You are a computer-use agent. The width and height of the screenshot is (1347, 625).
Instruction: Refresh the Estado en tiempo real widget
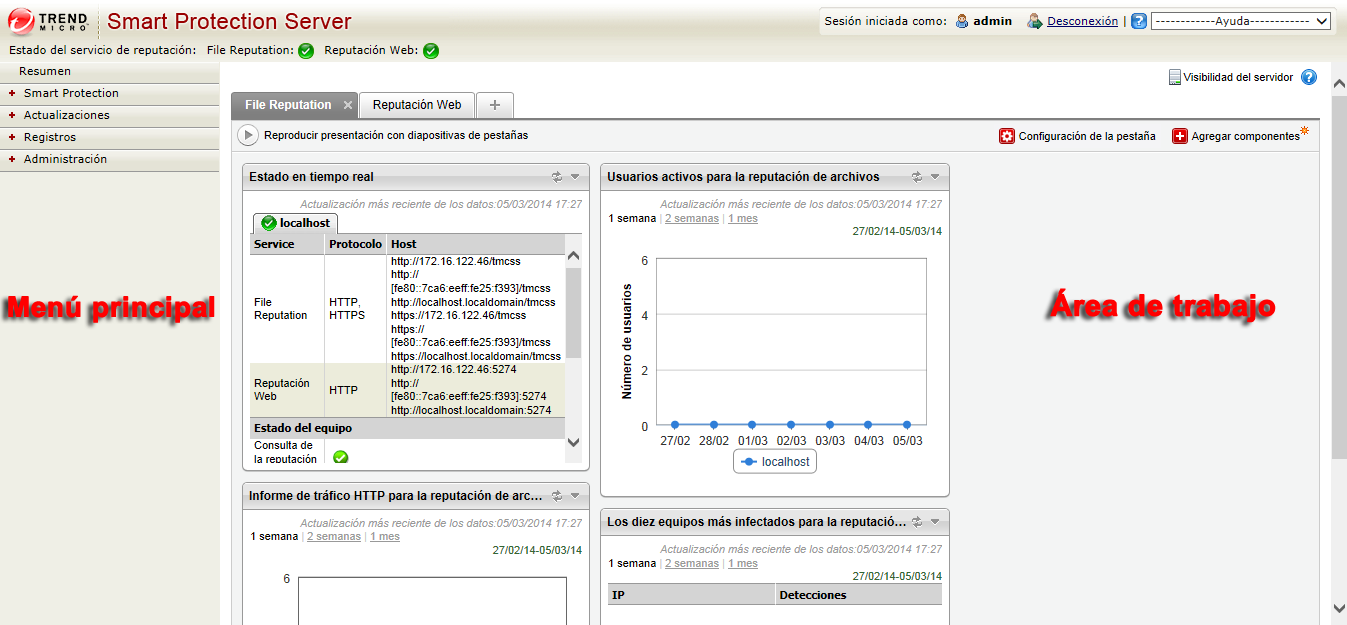click(x=557, y=177)
